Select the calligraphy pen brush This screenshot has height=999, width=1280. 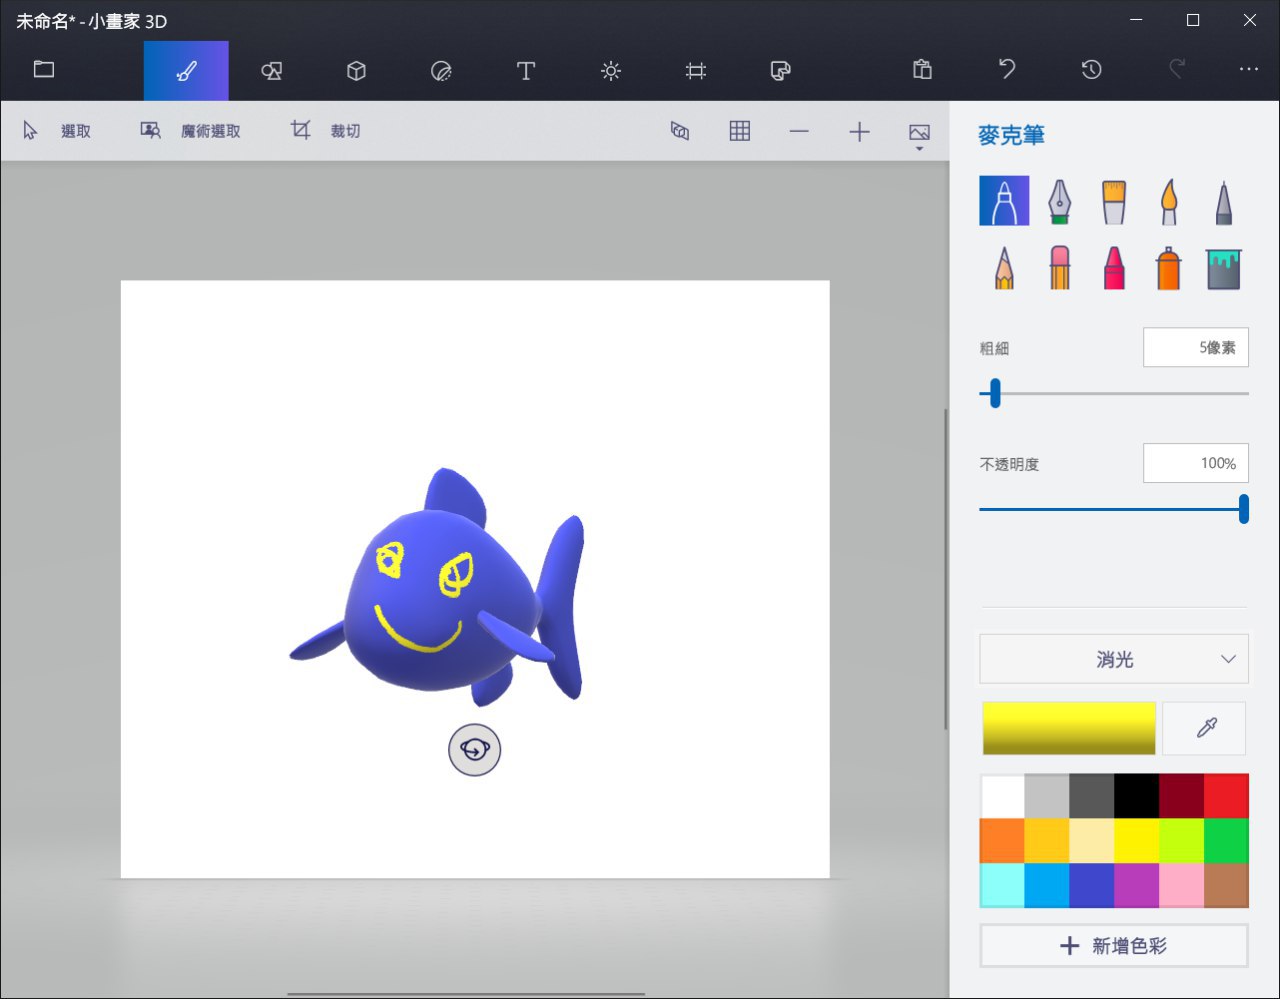tap(1059, 201)
